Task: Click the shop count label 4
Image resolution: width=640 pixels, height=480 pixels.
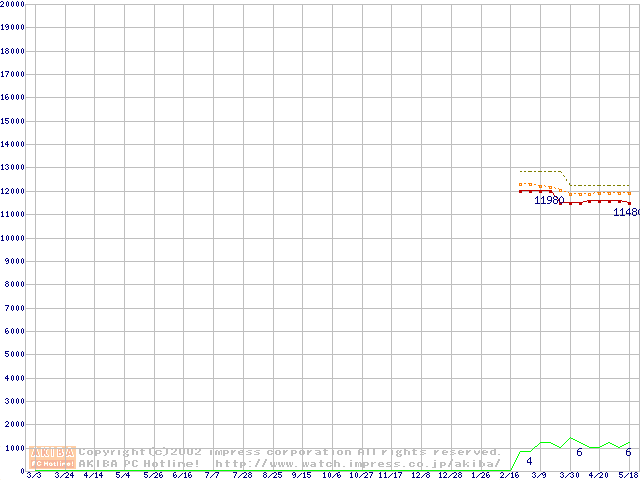Action: 529,461
